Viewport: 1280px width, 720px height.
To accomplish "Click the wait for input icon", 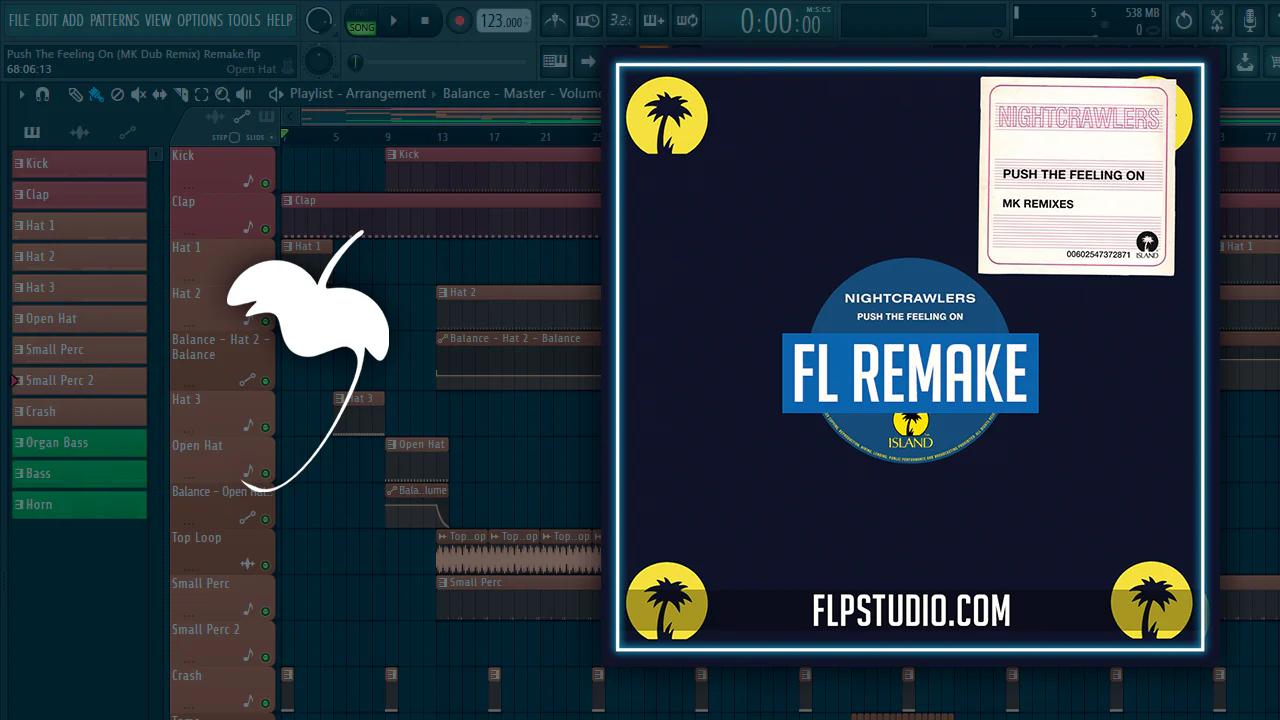I will (x=588, y=20).
